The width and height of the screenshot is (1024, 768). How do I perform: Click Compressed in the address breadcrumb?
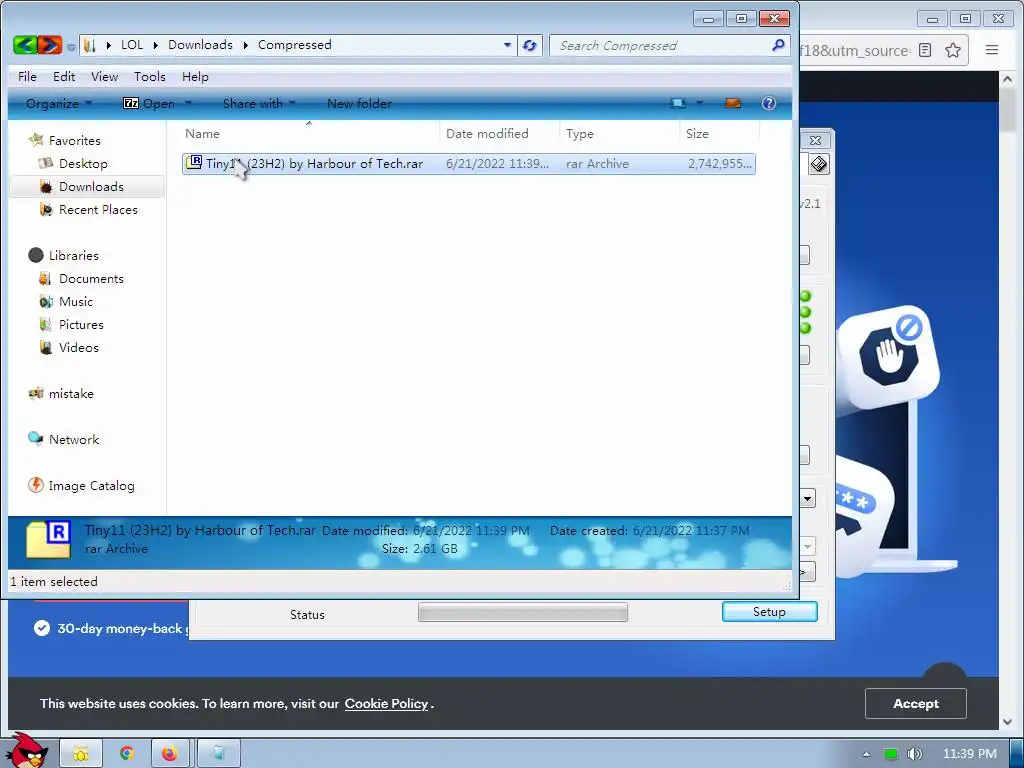pyautogui.click(x=295, y=45)
